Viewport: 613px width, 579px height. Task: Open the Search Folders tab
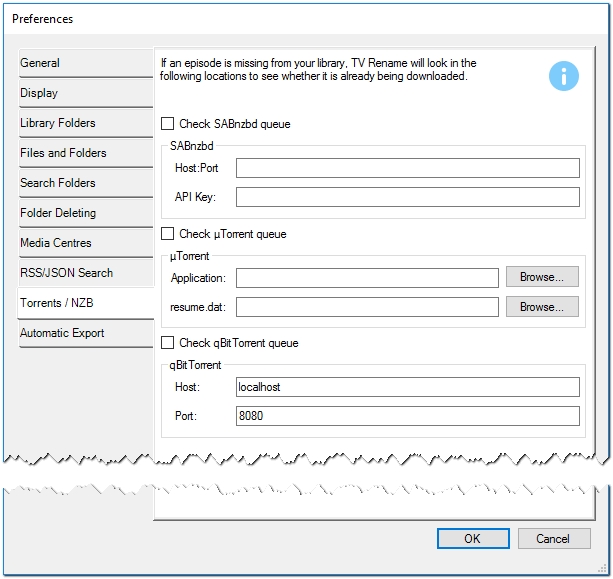click(85, 183)
